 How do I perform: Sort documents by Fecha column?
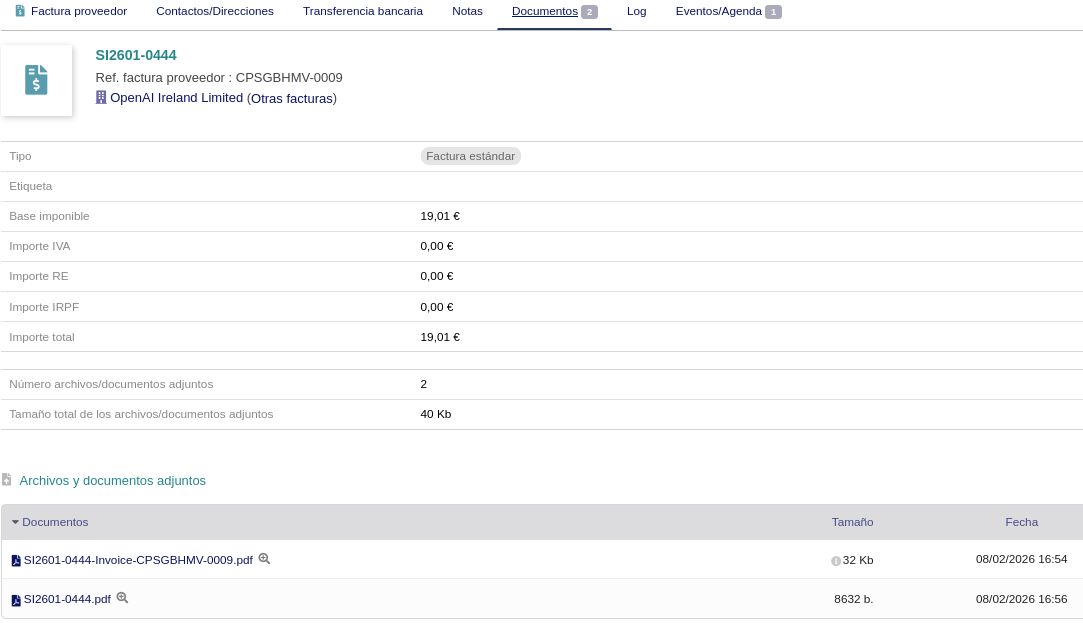coord(1021,522)
